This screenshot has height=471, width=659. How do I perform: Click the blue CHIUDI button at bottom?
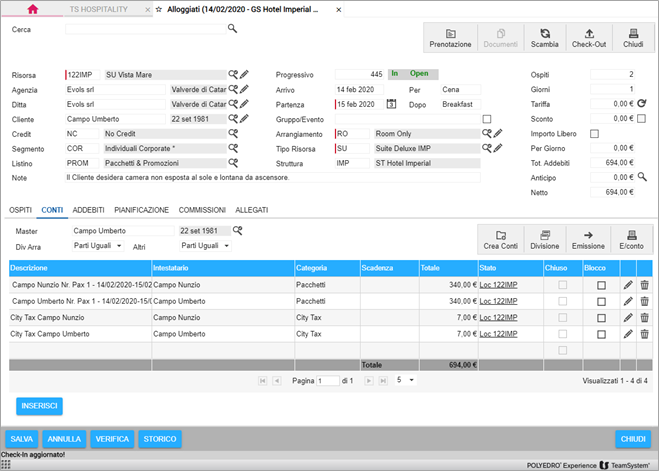(633, 439)
